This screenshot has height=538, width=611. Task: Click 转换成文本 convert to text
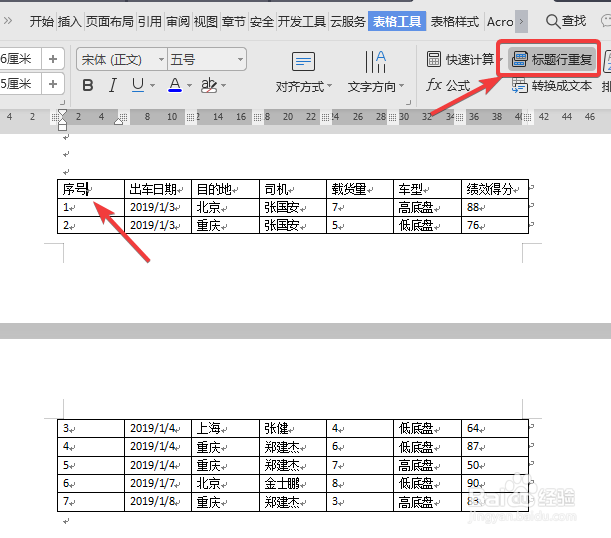tap(552, 85)
